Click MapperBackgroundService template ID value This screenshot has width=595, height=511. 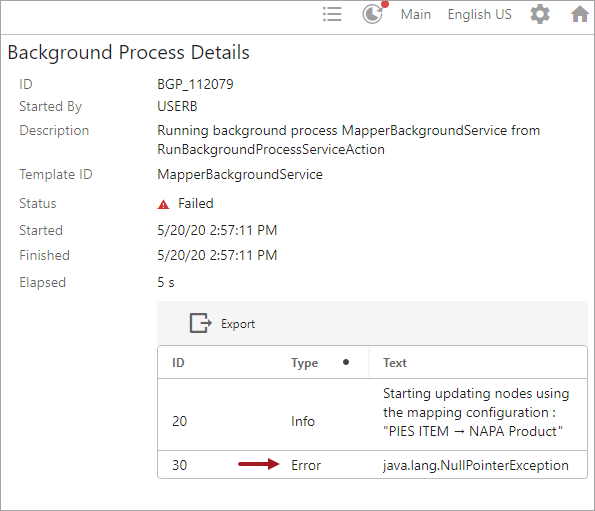click(x=240, y=175)
